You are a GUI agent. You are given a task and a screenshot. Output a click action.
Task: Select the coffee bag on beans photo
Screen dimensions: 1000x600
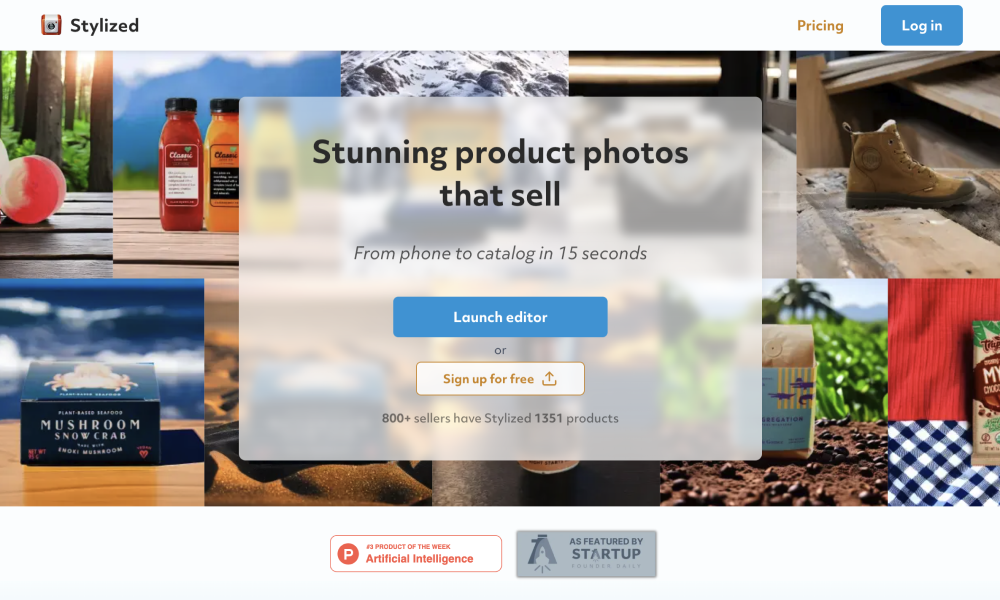825,392
